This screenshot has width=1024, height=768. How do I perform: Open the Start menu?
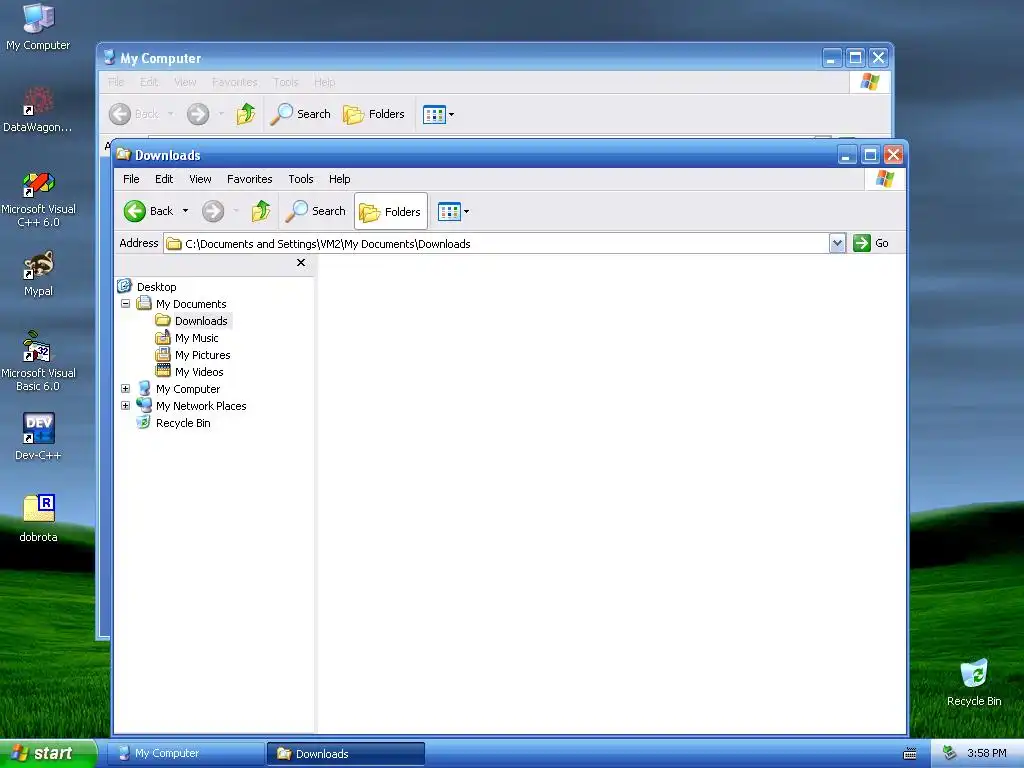47,753
